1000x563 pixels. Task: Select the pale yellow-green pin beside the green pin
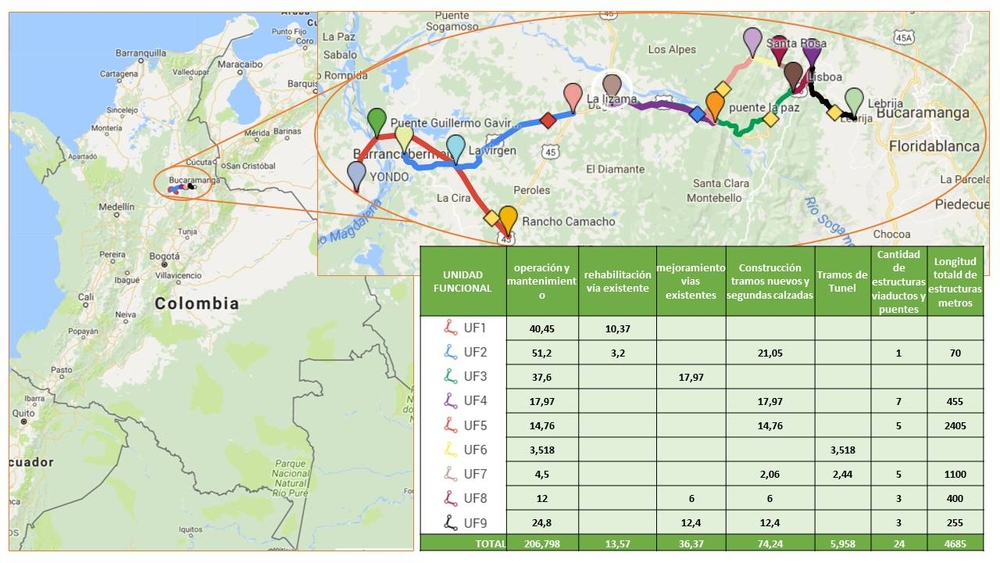[404, 140]
